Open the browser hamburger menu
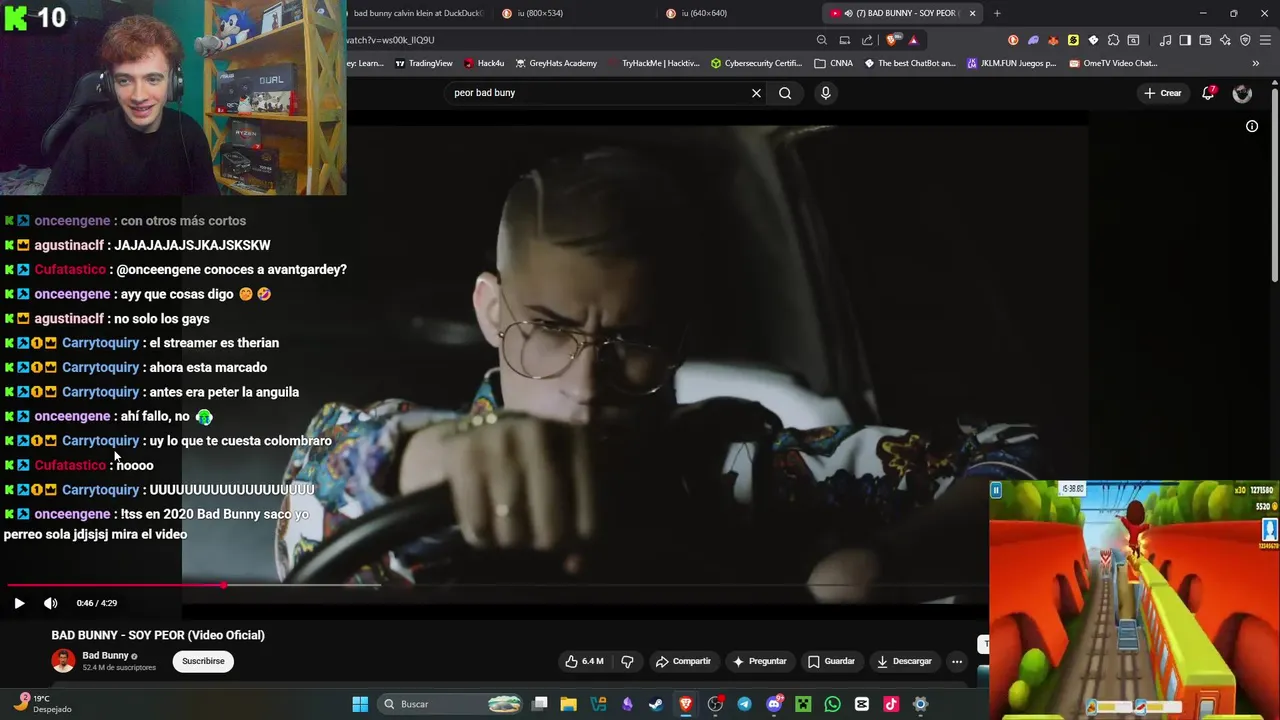Image resolution: width=1280 pixels, height=720 pixels. (1266, 40)
